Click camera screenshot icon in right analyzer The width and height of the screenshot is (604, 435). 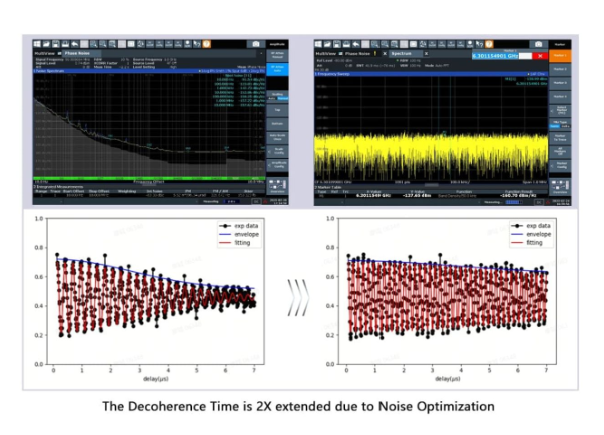(x=539, y=44)
